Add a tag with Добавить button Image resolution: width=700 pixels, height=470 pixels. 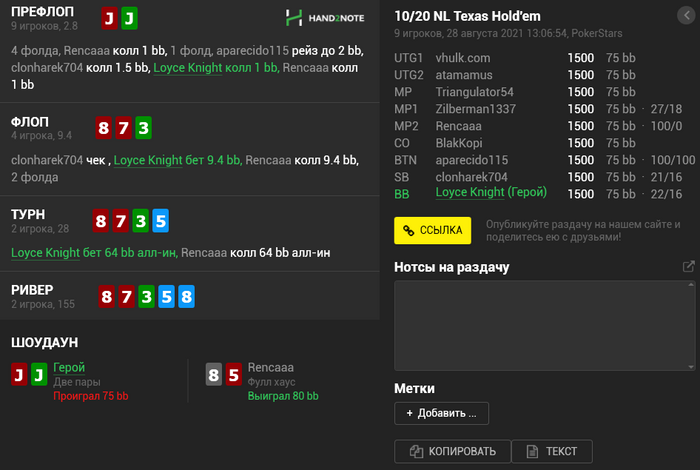pos(442,413)
